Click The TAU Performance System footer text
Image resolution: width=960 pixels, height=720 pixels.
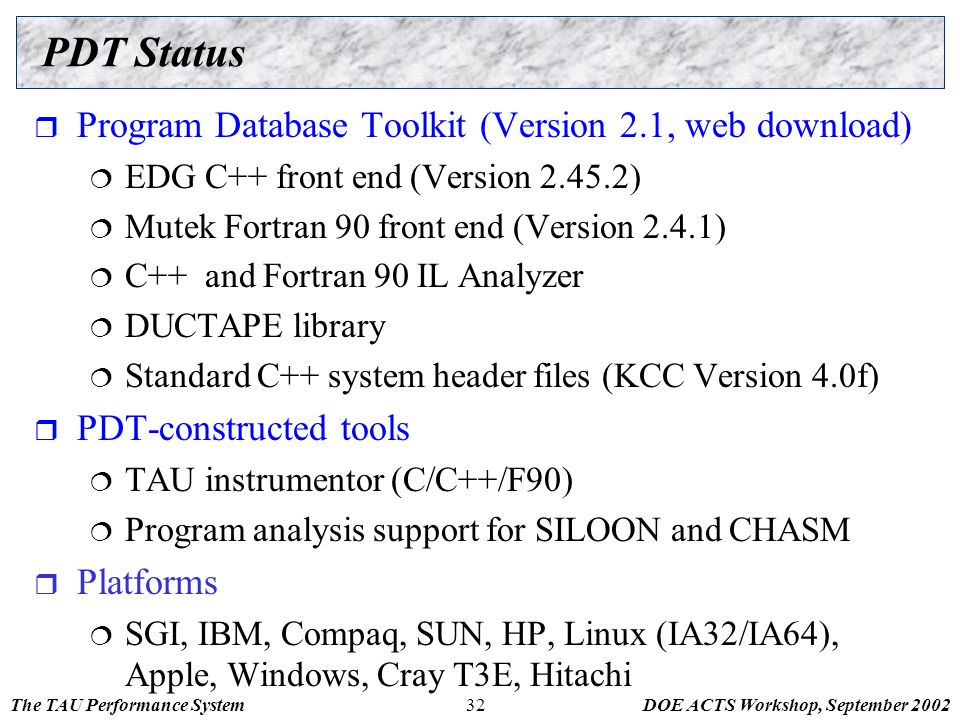coord(128,705)
